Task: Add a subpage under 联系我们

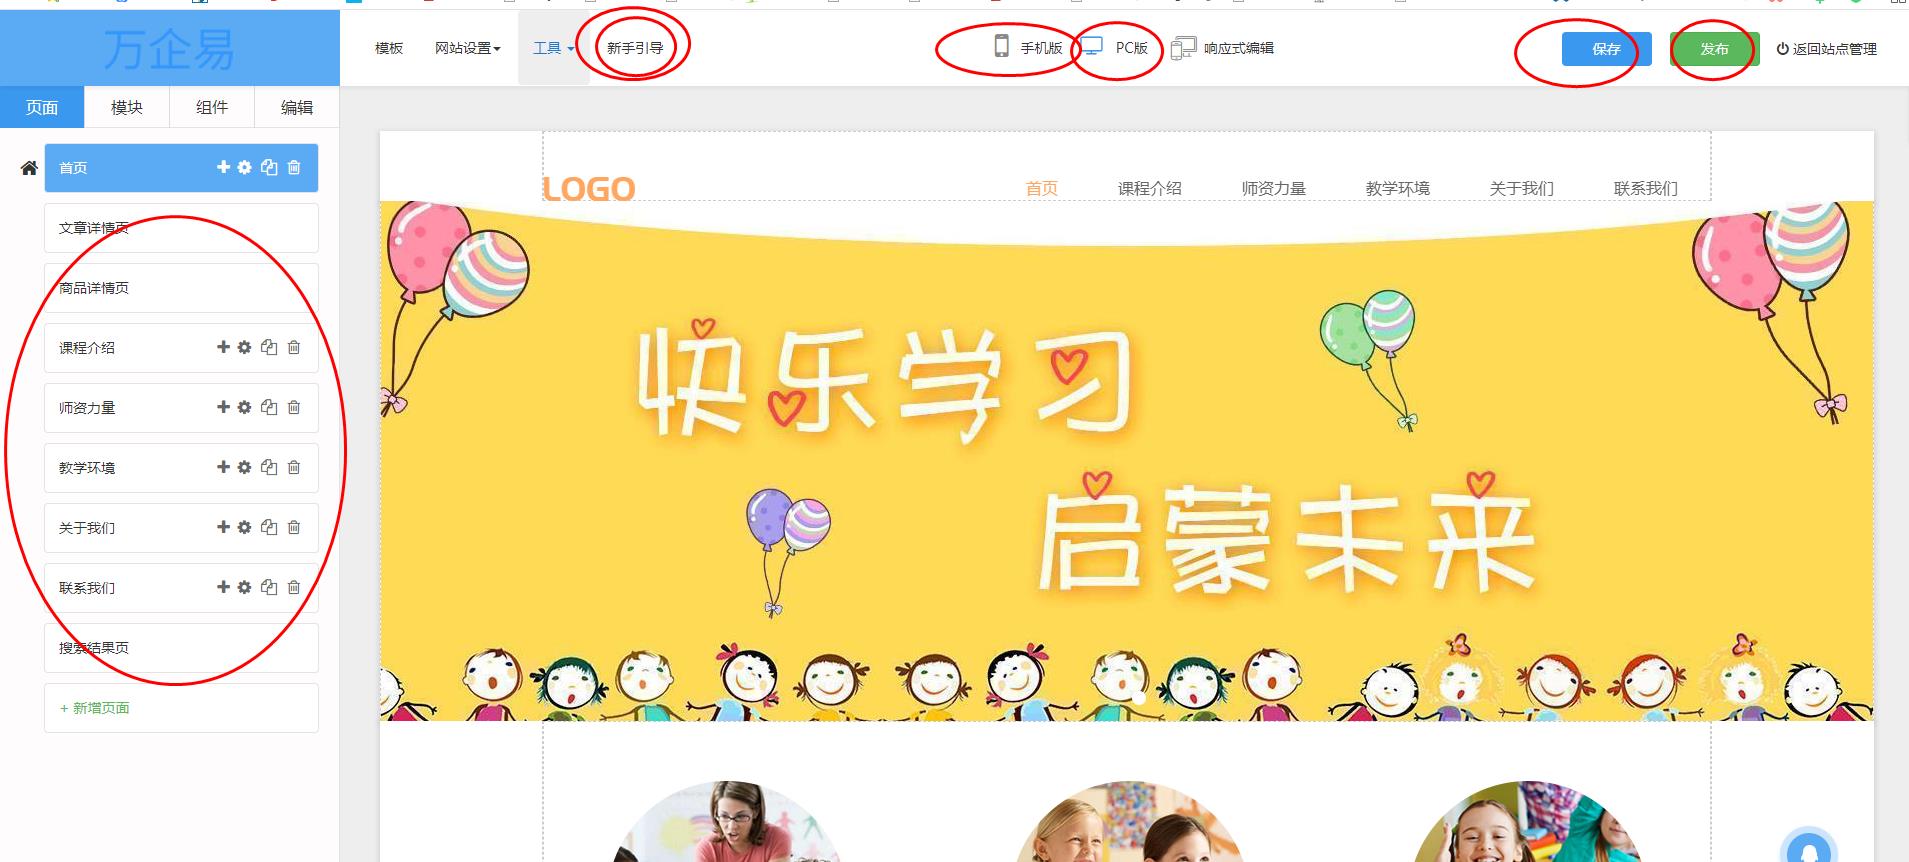Action: click(223, 587)
